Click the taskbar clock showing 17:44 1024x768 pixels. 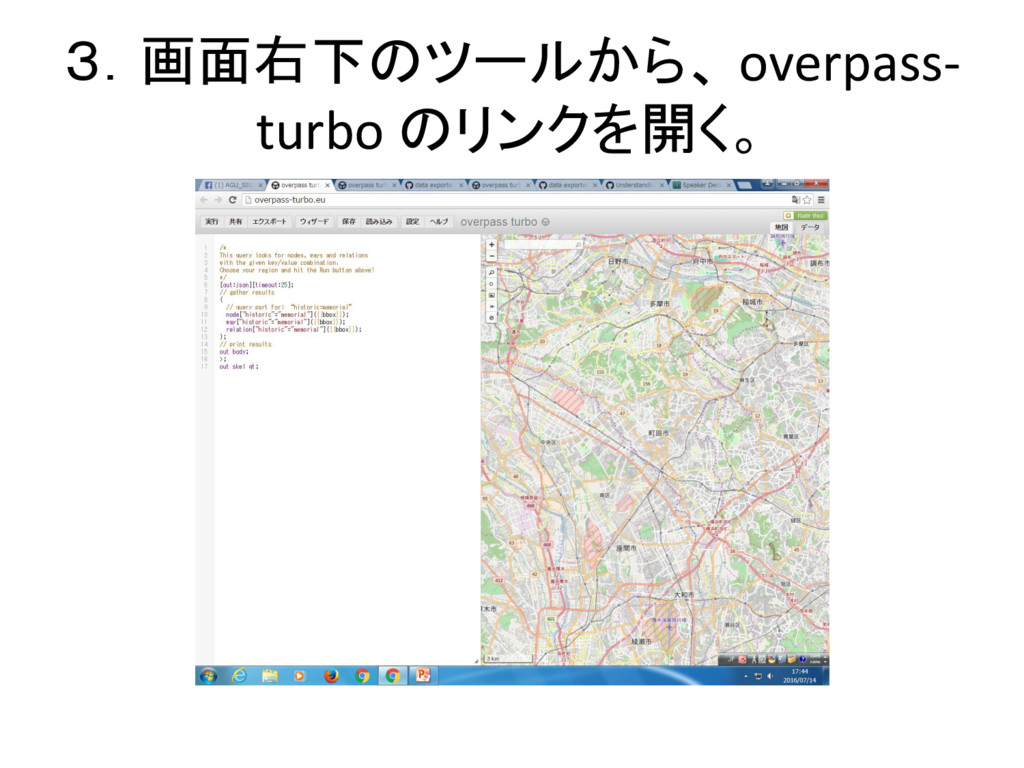click(x=799, y=676)
